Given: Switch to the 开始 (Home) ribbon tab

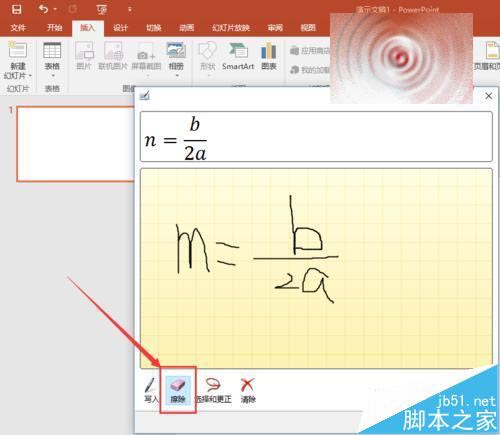Looking at the screenshot, I should pos(54,28).
